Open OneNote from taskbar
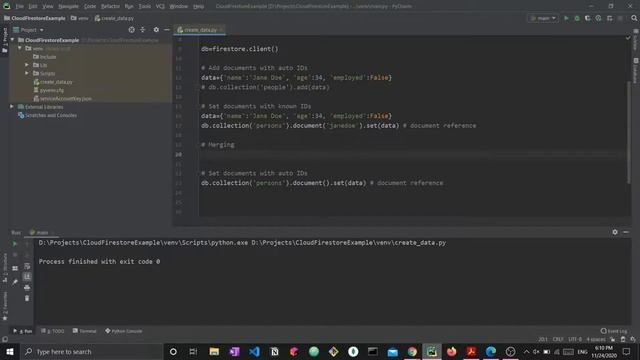Image resolution: width=640 pixels, height=360 pixels. 234,351
